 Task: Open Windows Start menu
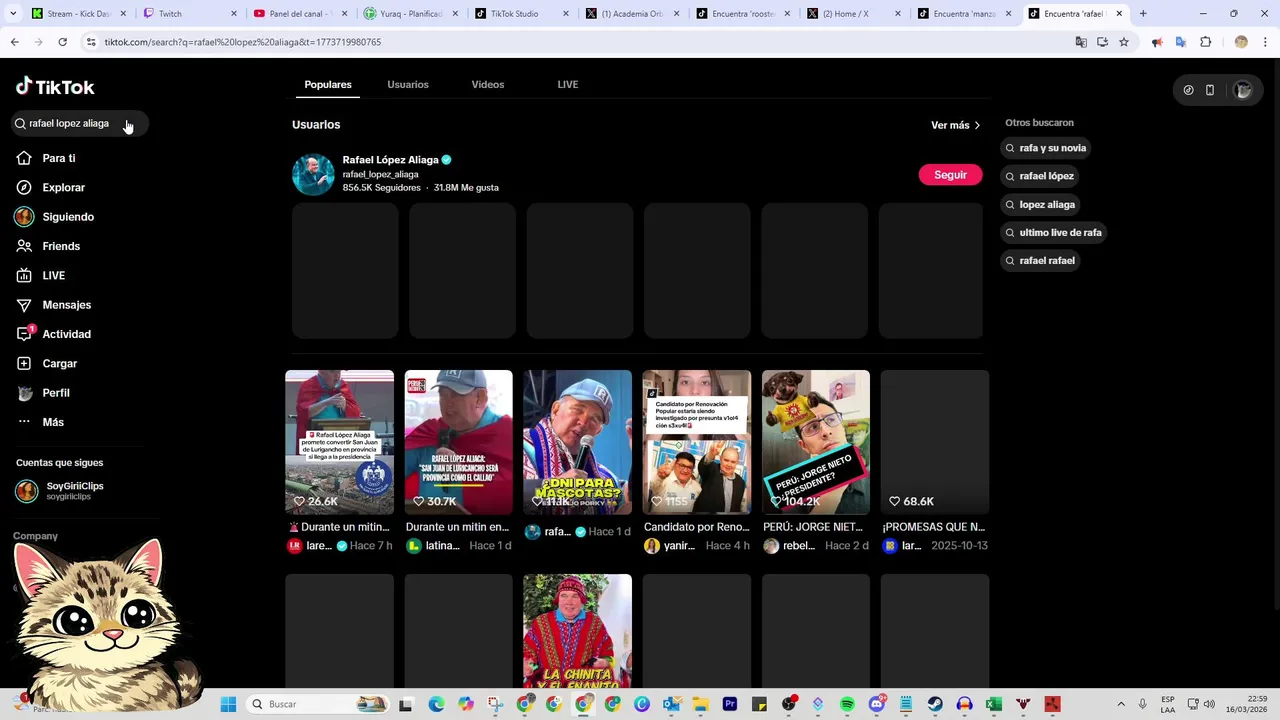pos(228,704)
